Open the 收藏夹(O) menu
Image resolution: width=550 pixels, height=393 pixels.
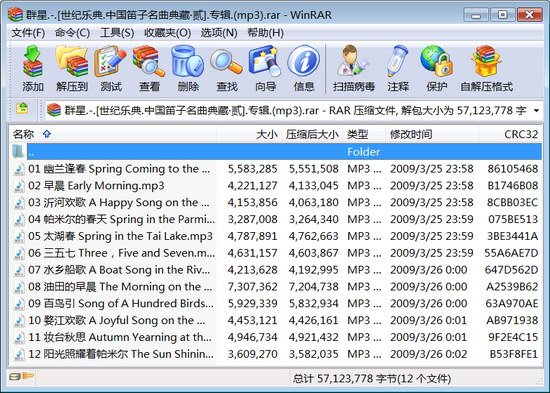pos(167,33)
